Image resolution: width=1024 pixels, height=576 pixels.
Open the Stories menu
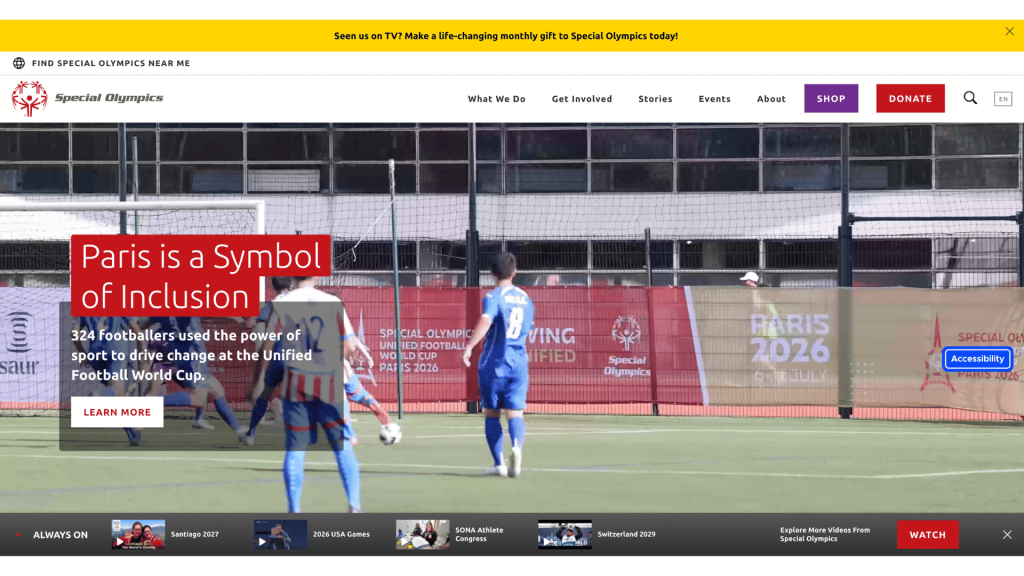tap(655, 99)
